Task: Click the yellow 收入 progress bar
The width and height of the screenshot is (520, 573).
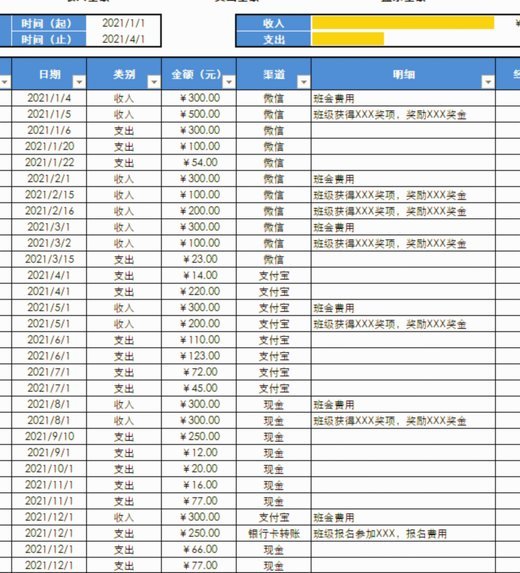Action: (403, 23)
